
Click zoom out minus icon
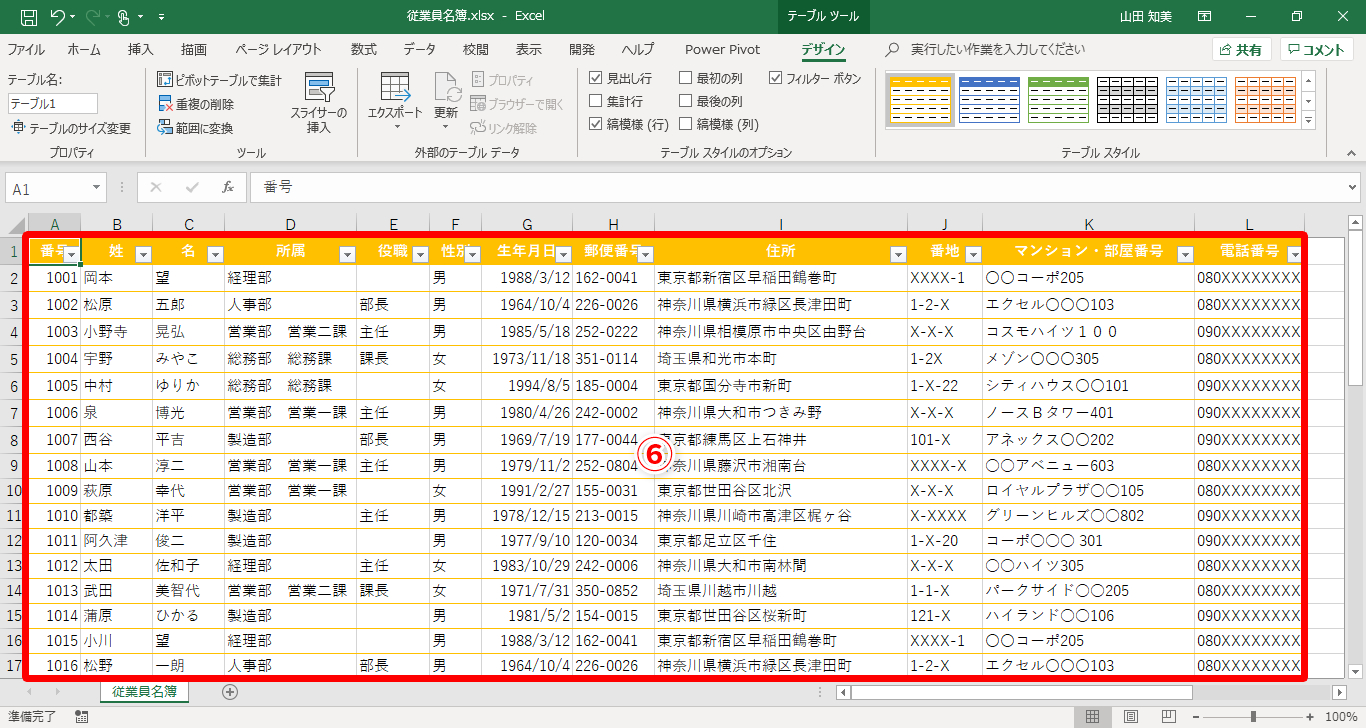(1198, 716)
